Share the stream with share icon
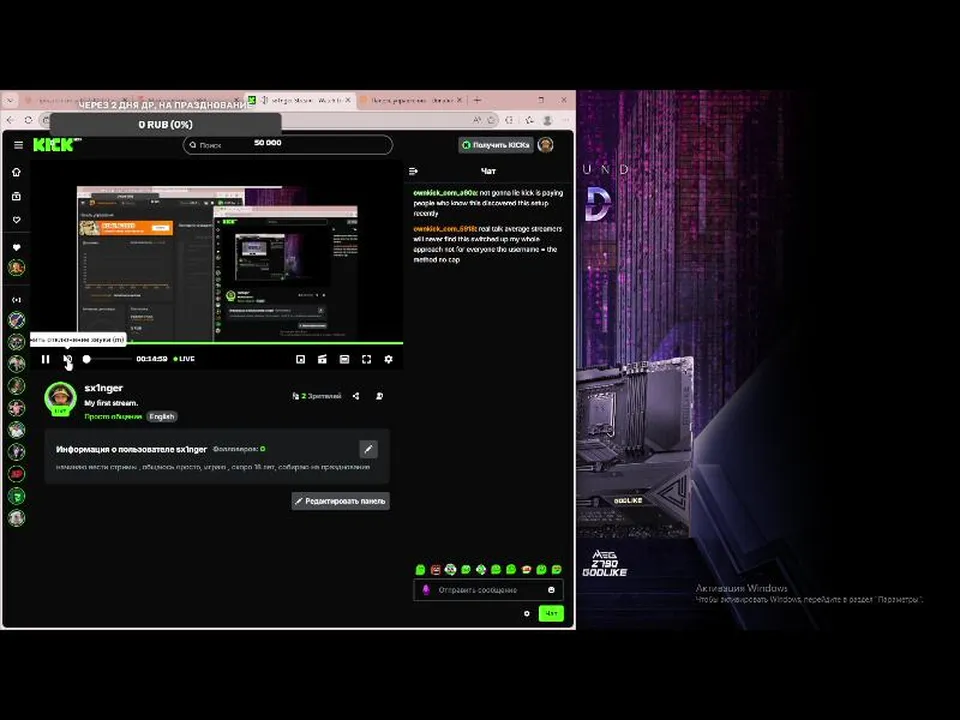The width and height of the screenshot is (960, 720). coord(356,396)
